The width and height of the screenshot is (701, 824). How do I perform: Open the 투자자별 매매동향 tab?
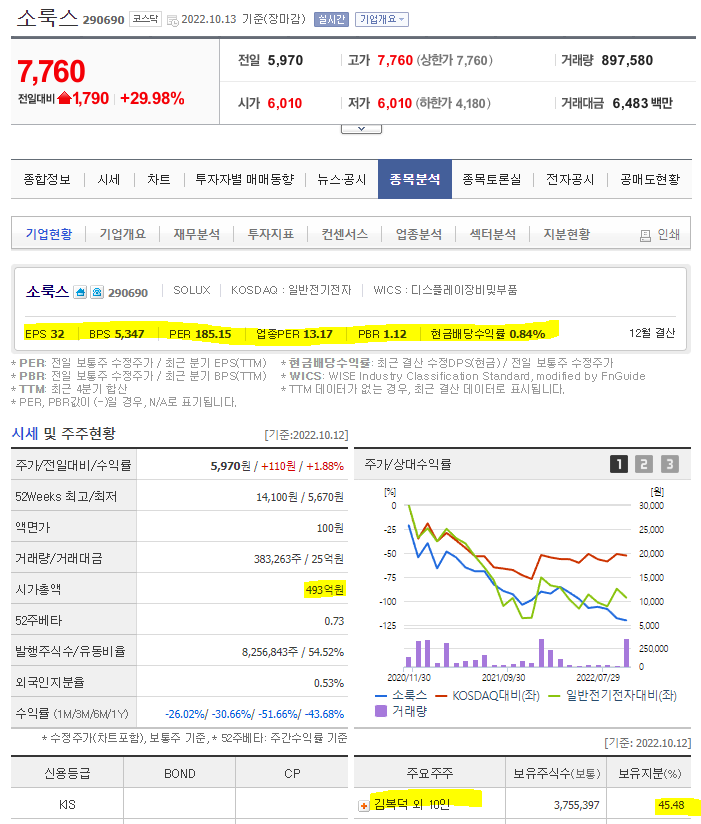pyautogui.click(x=244, y=180)
